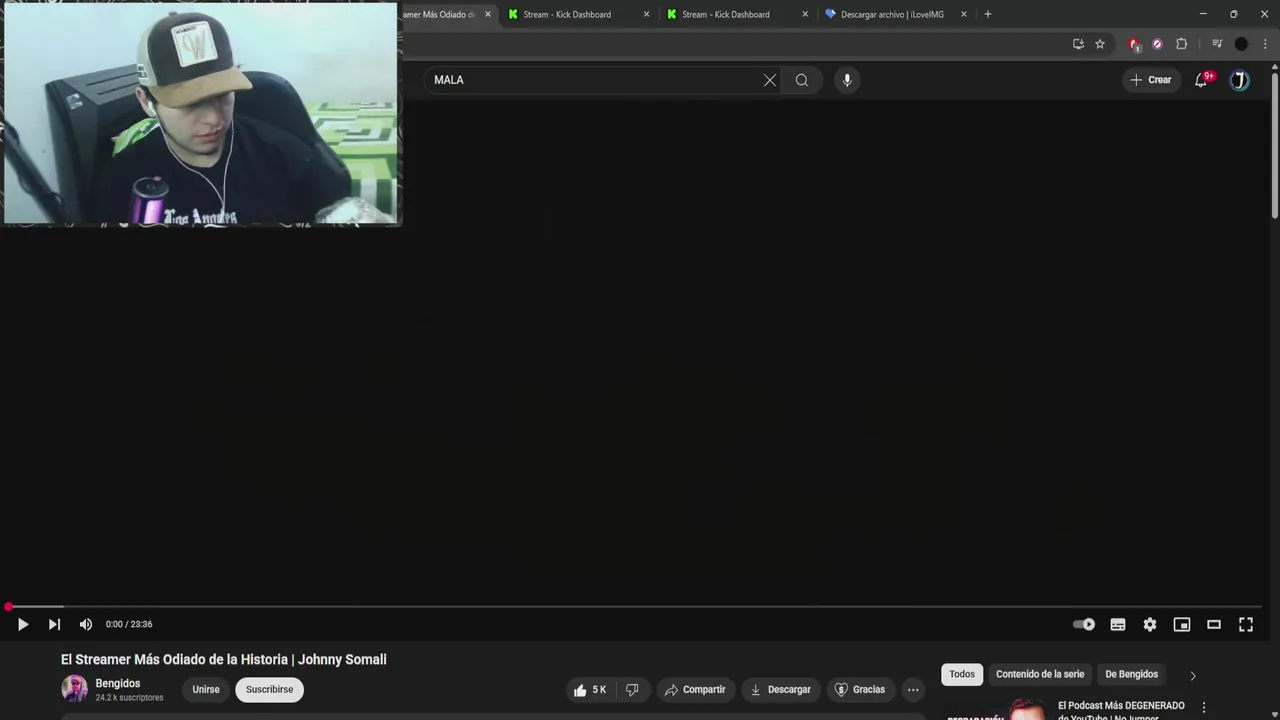The height and width of the screenshot is (720, 1280).
Task: Show more filter chips arrow
Action: 1192,675
